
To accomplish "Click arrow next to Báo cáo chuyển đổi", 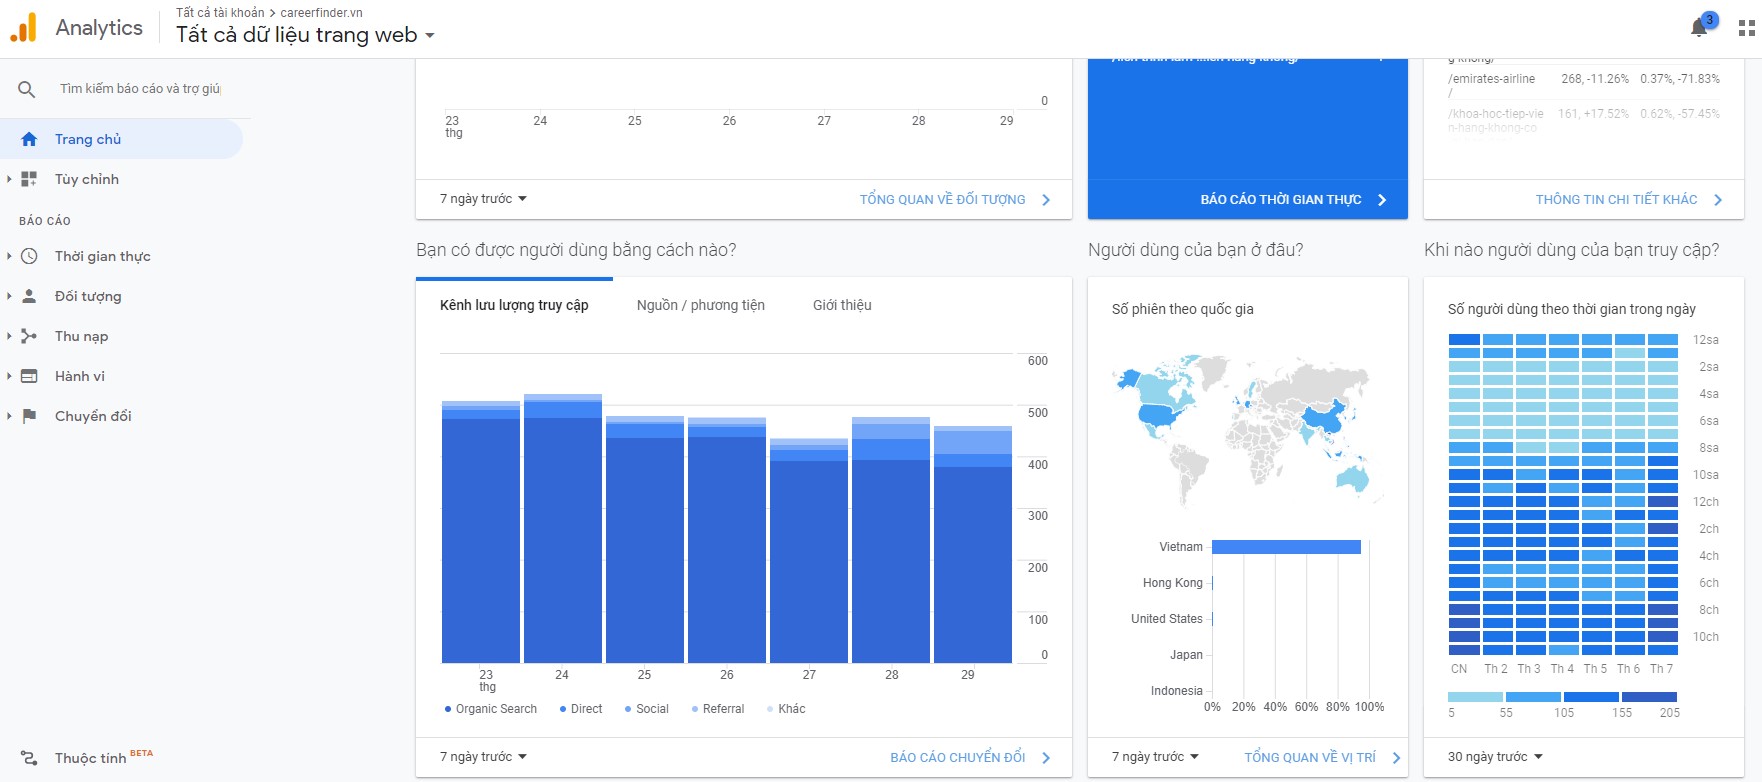I will click(1046, 758).
